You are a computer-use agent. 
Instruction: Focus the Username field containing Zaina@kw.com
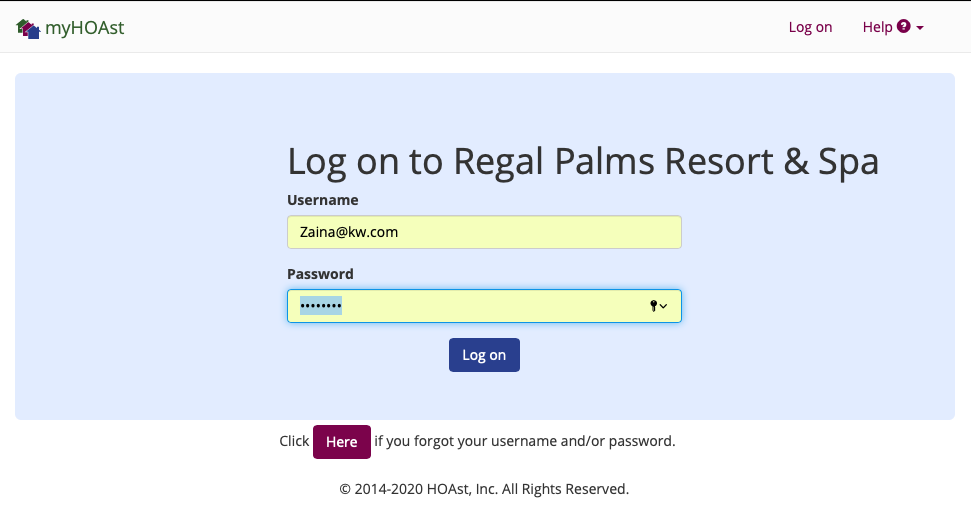click(x=484, y=232)
